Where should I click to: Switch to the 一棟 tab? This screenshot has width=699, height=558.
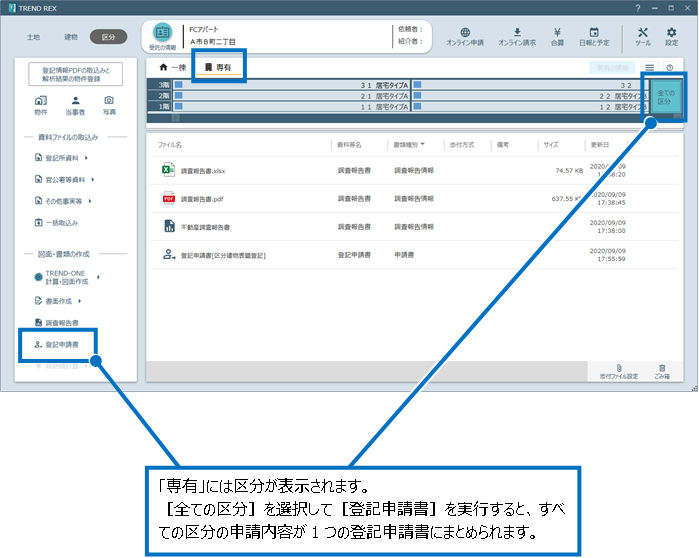coord(173,67)
